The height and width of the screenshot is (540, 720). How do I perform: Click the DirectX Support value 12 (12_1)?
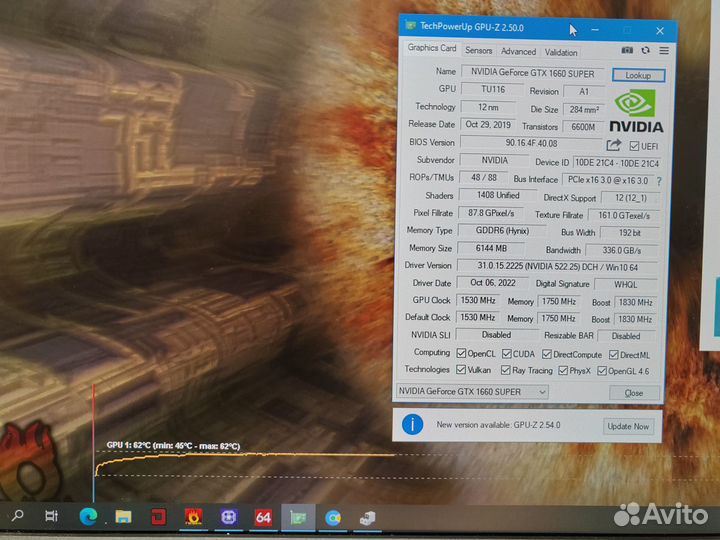click(630, 198)
